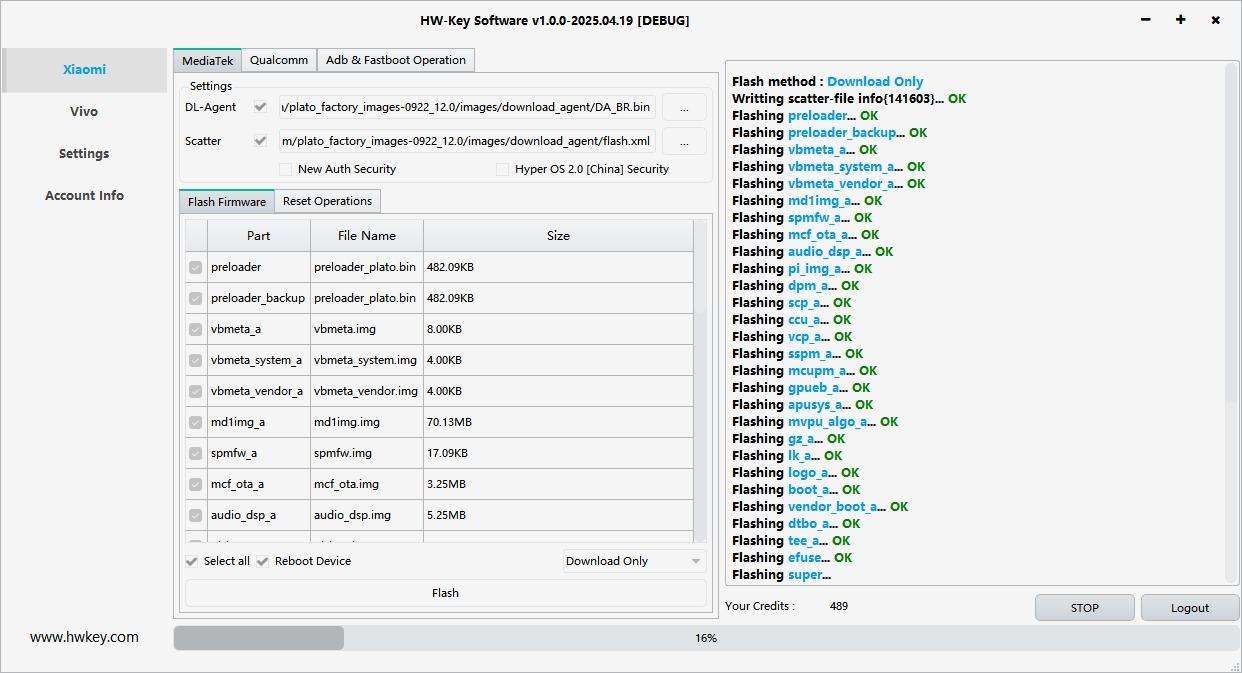This screenshot has width=1242, height=673.
Task: Toggle checkbox for vbmeta_system_a partition
Action: tap(196, 360)
